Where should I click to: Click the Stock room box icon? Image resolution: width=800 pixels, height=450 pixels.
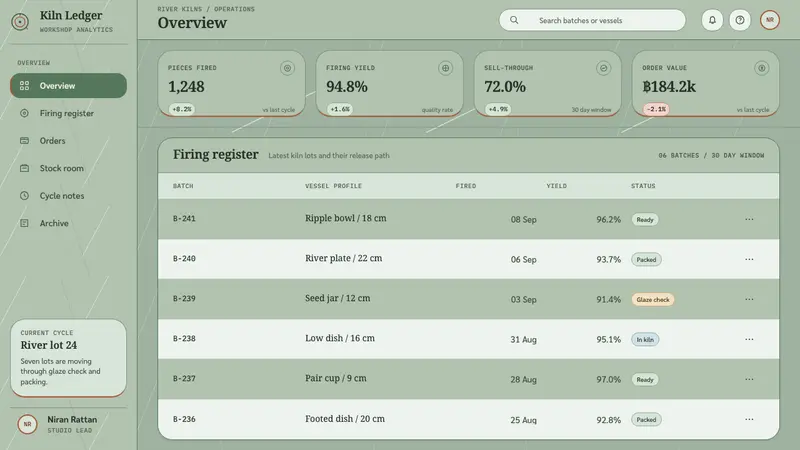tap(24, 168)
